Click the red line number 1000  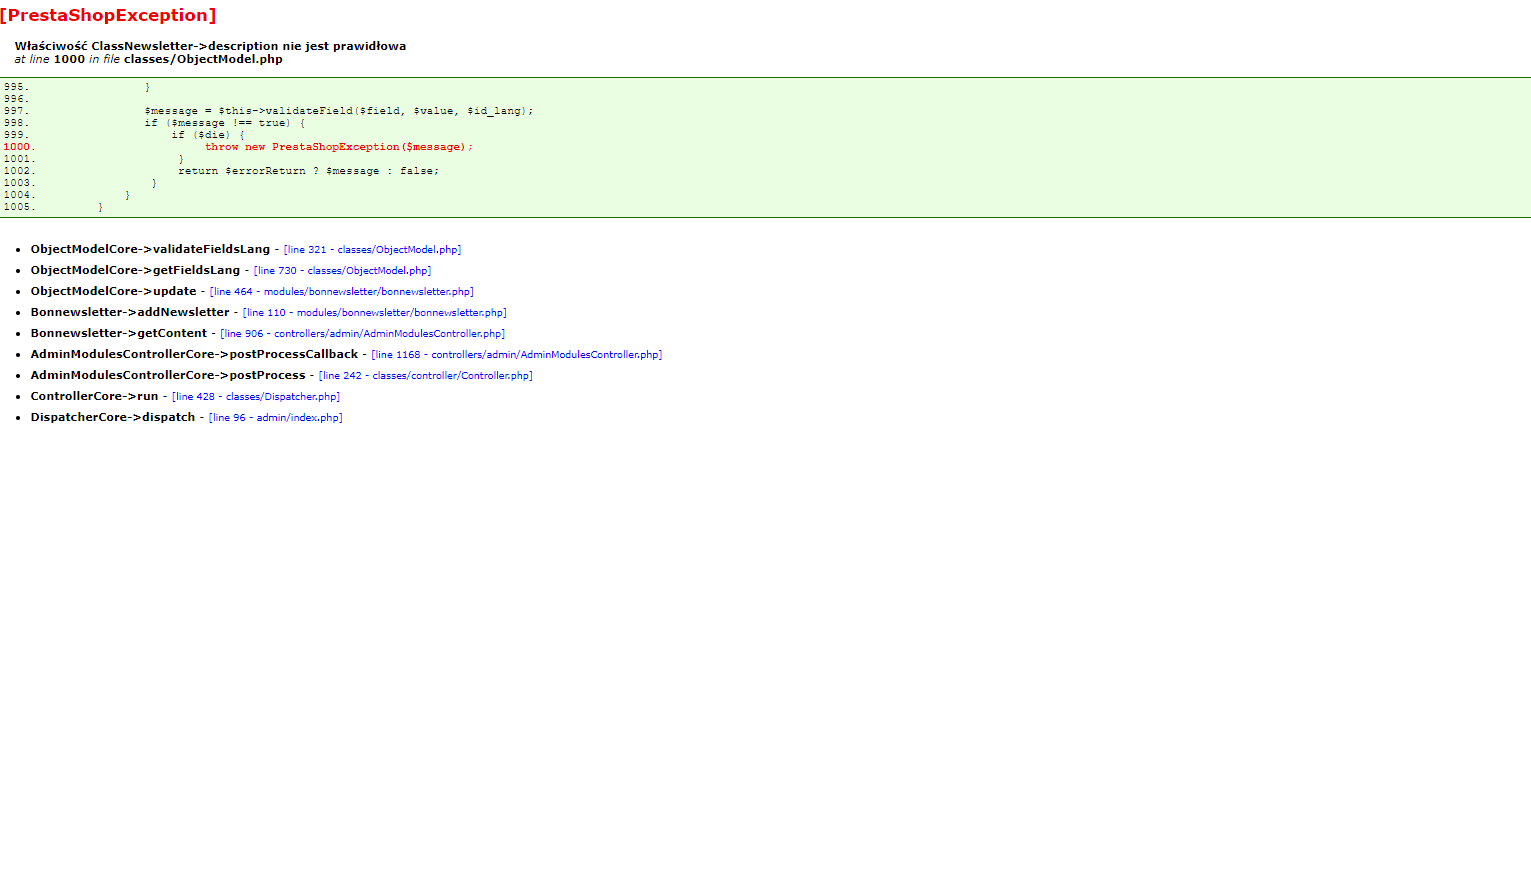point(18,147)
